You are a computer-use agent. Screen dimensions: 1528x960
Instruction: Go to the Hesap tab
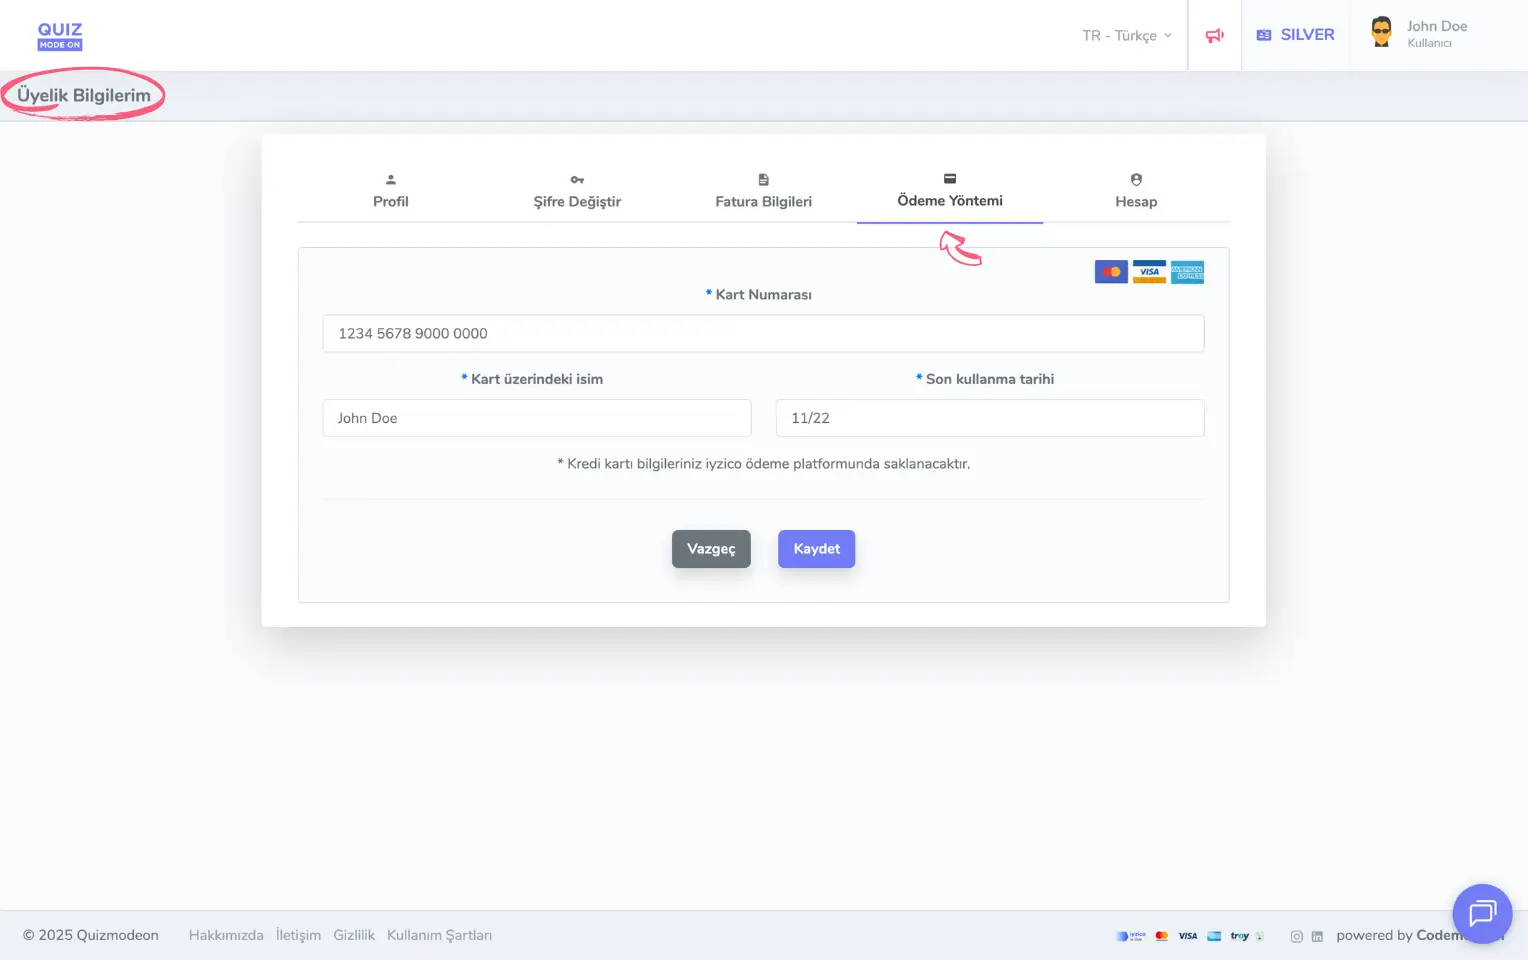pyautogui.click(x=1136, y=192)
